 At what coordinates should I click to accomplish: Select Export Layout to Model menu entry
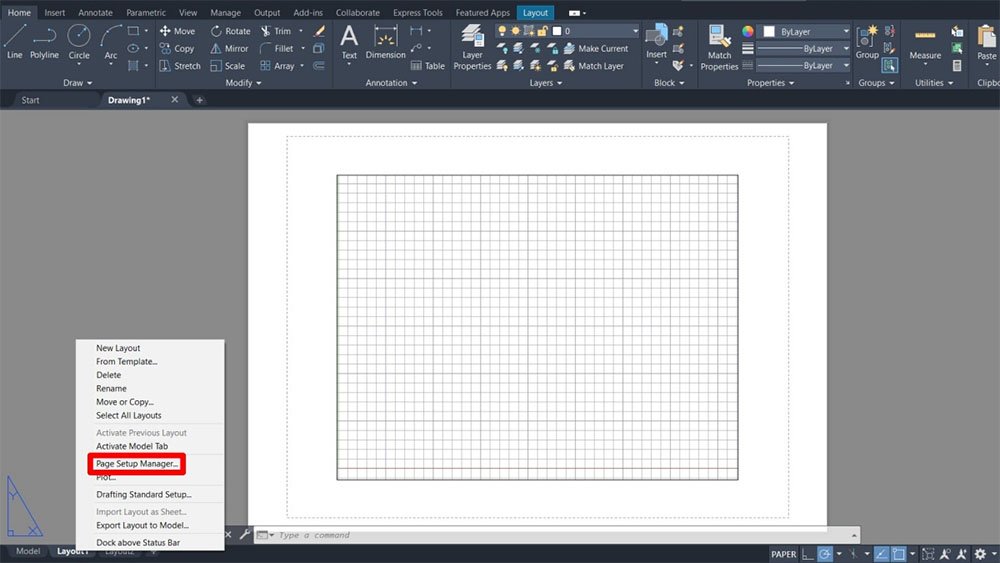point(142,525)
